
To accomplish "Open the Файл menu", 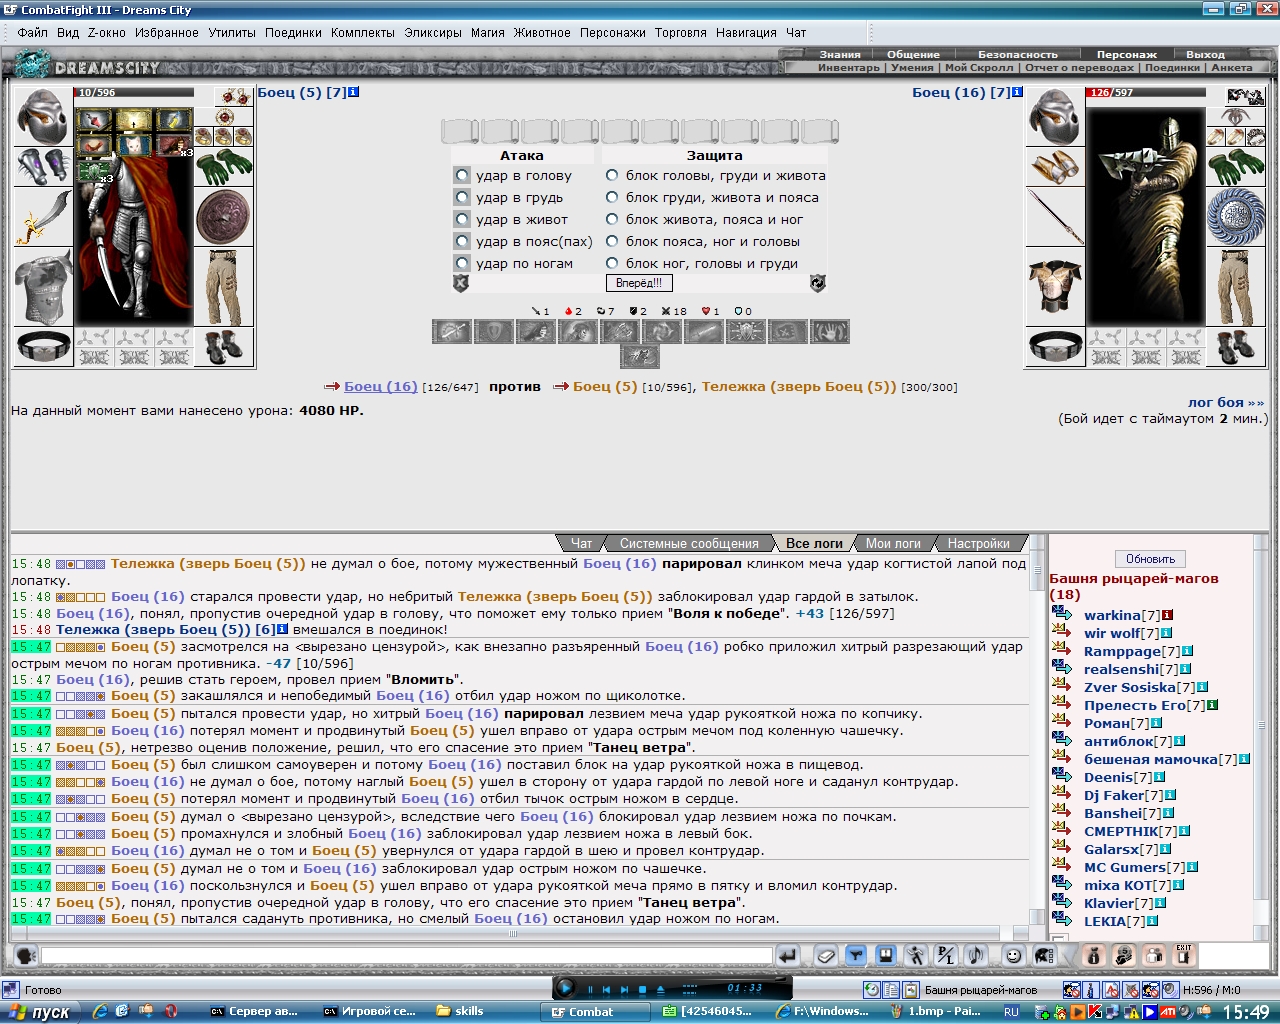I will pyautogui.click(x=33, y=32).
